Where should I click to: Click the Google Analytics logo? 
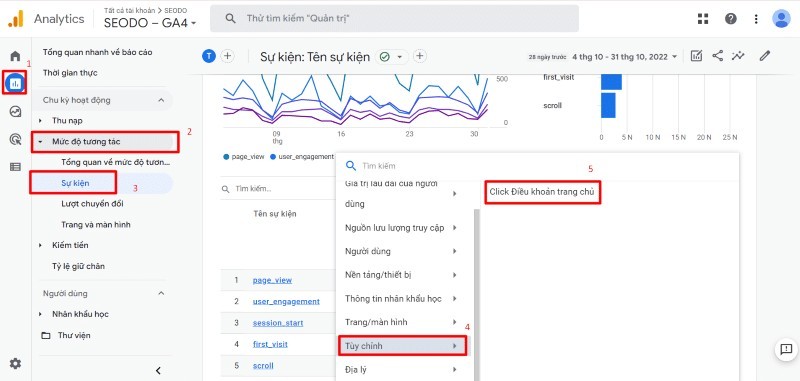tap(16, 19)
